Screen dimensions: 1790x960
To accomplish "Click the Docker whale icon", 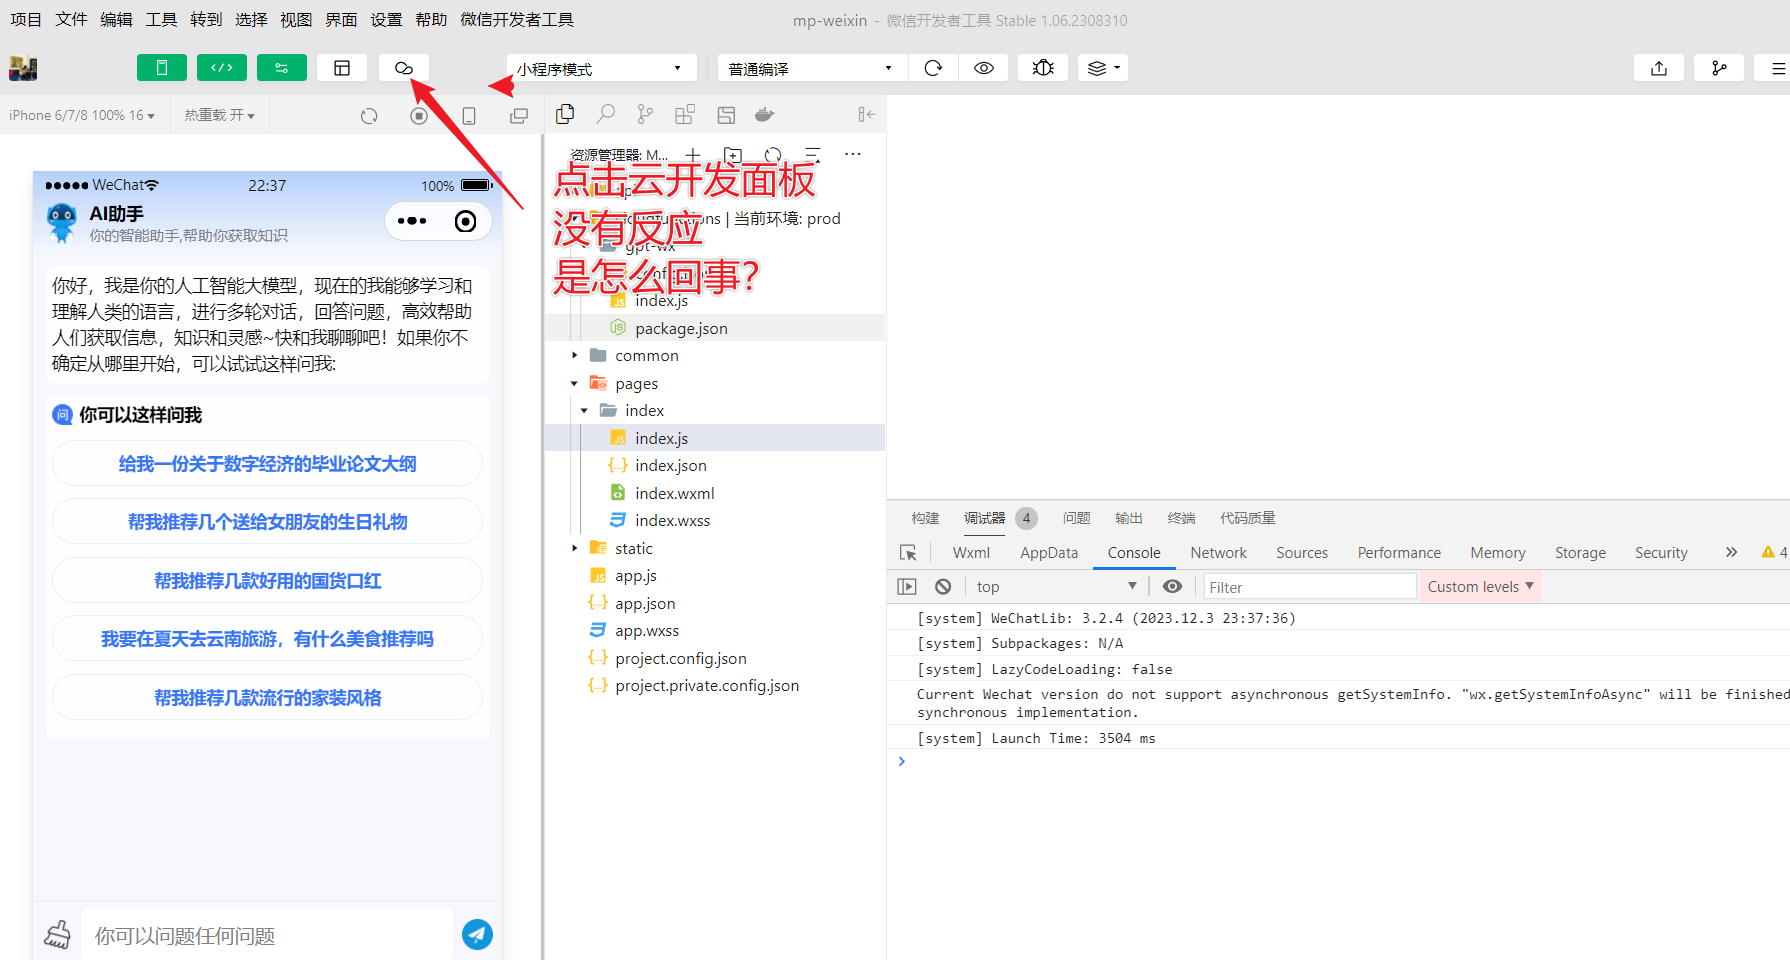I will click(765, 115).
